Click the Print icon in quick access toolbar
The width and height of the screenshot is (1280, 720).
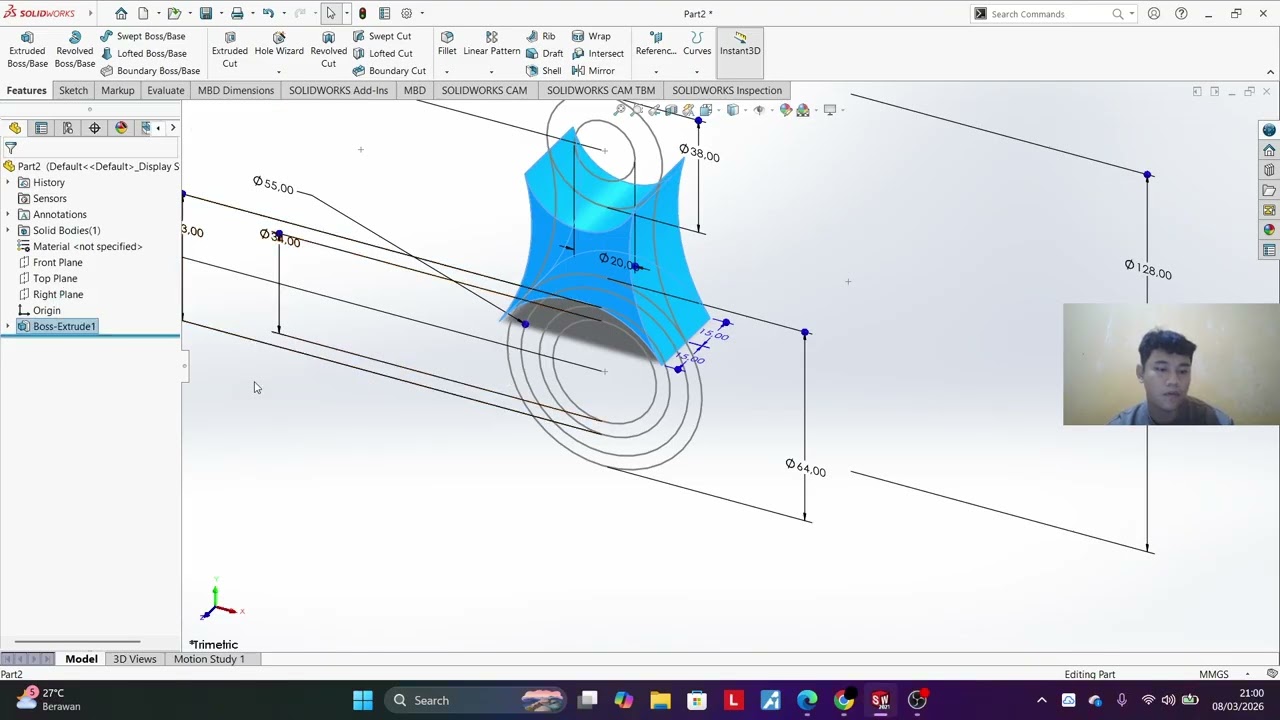click(x=237, y=14)
